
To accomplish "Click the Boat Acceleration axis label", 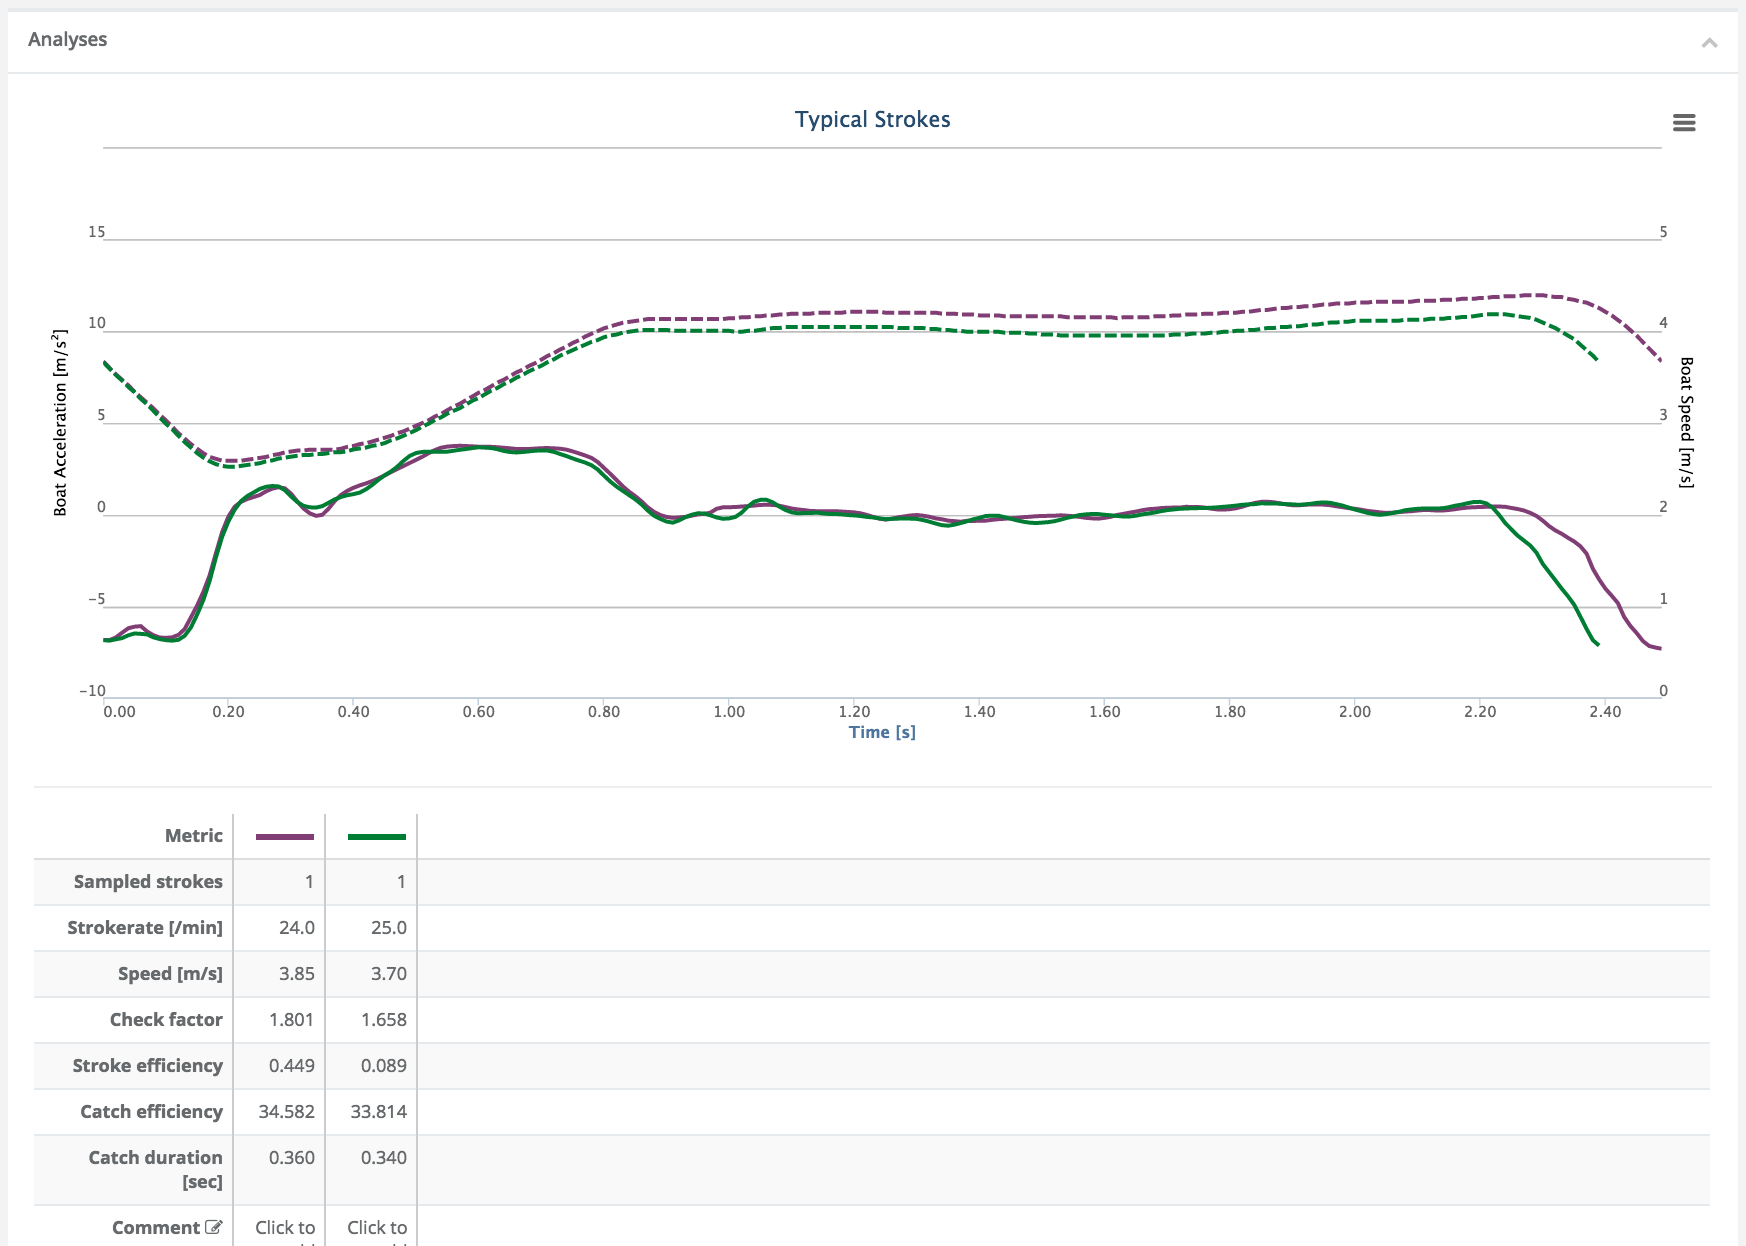I will [60, 422].
